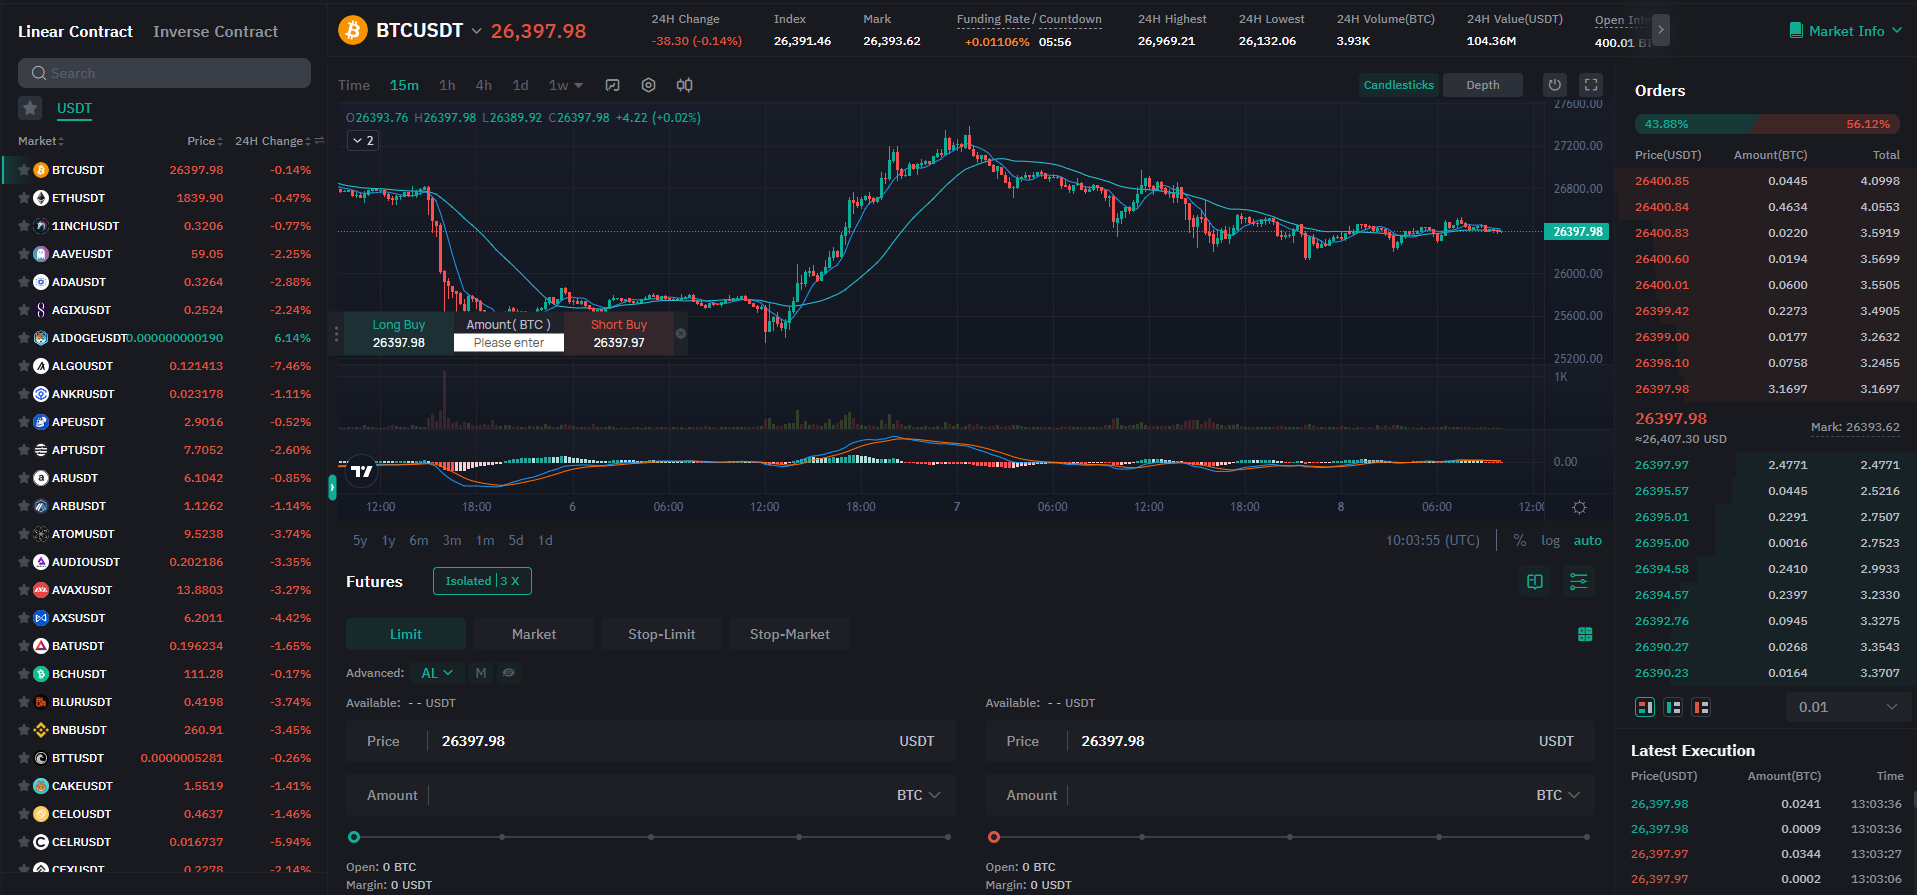This screenshot has width=1917, height=895.
Task: Show sell-only order book view icon
Action: [x=1701, y=707]
